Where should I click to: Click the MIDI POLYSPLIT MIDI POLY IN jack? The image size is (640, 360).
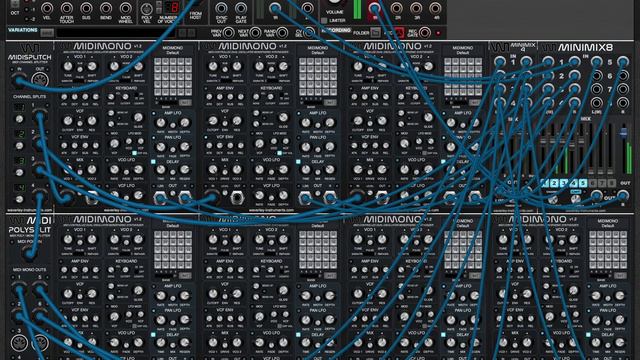pyautogui.click(x=29, y=254)
